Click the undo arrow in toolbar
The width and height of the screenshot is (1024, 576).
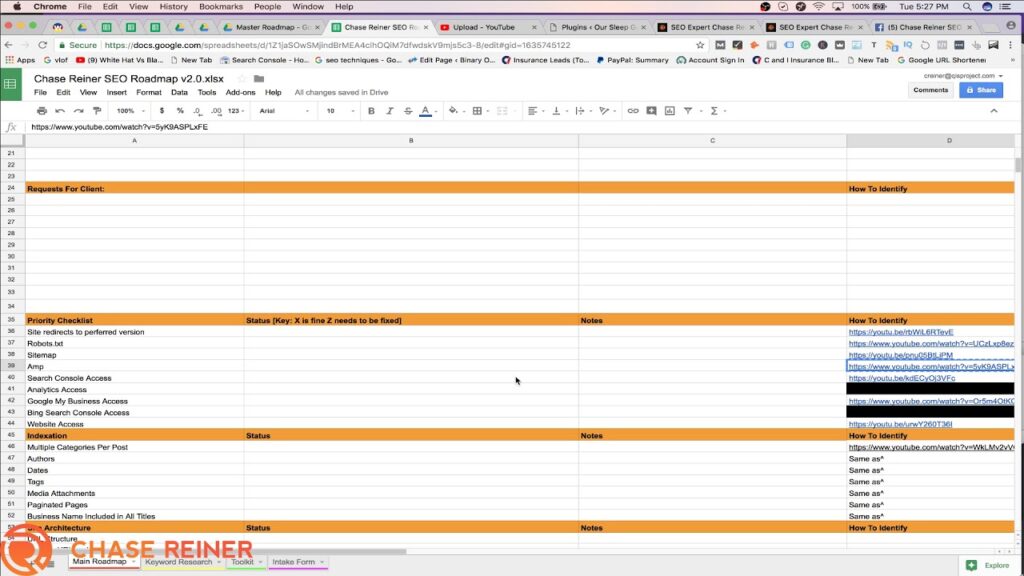[x=60, y=111]
